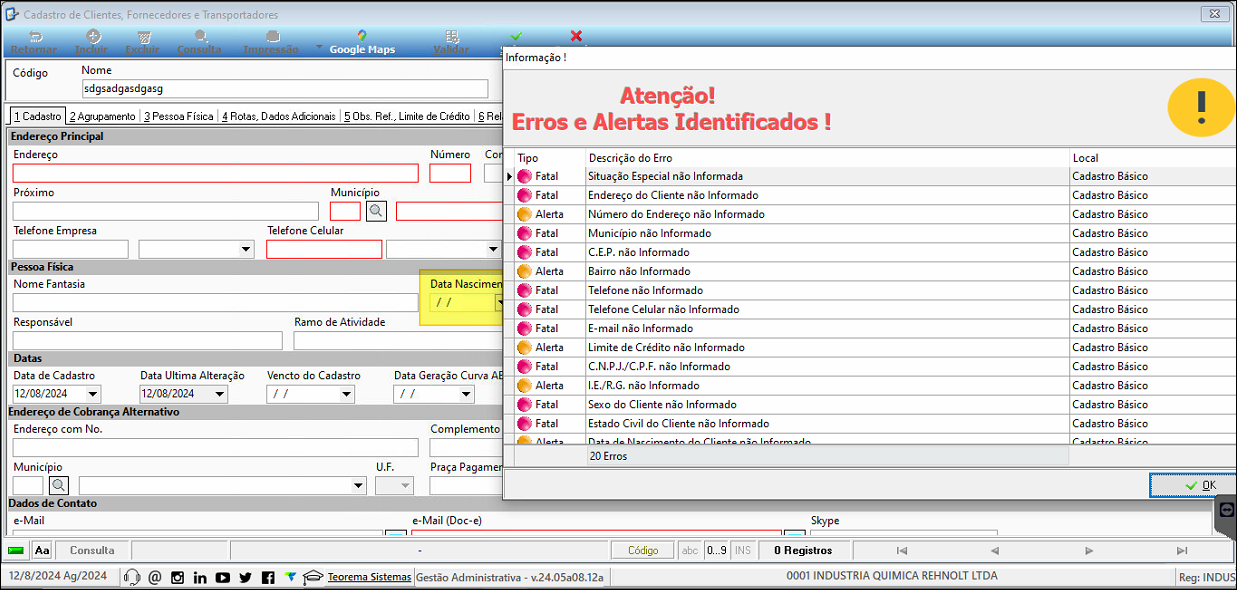Toggle the abc input mode indicator
The height and width of the screenshot is (590, 1237).
(690, 550)
